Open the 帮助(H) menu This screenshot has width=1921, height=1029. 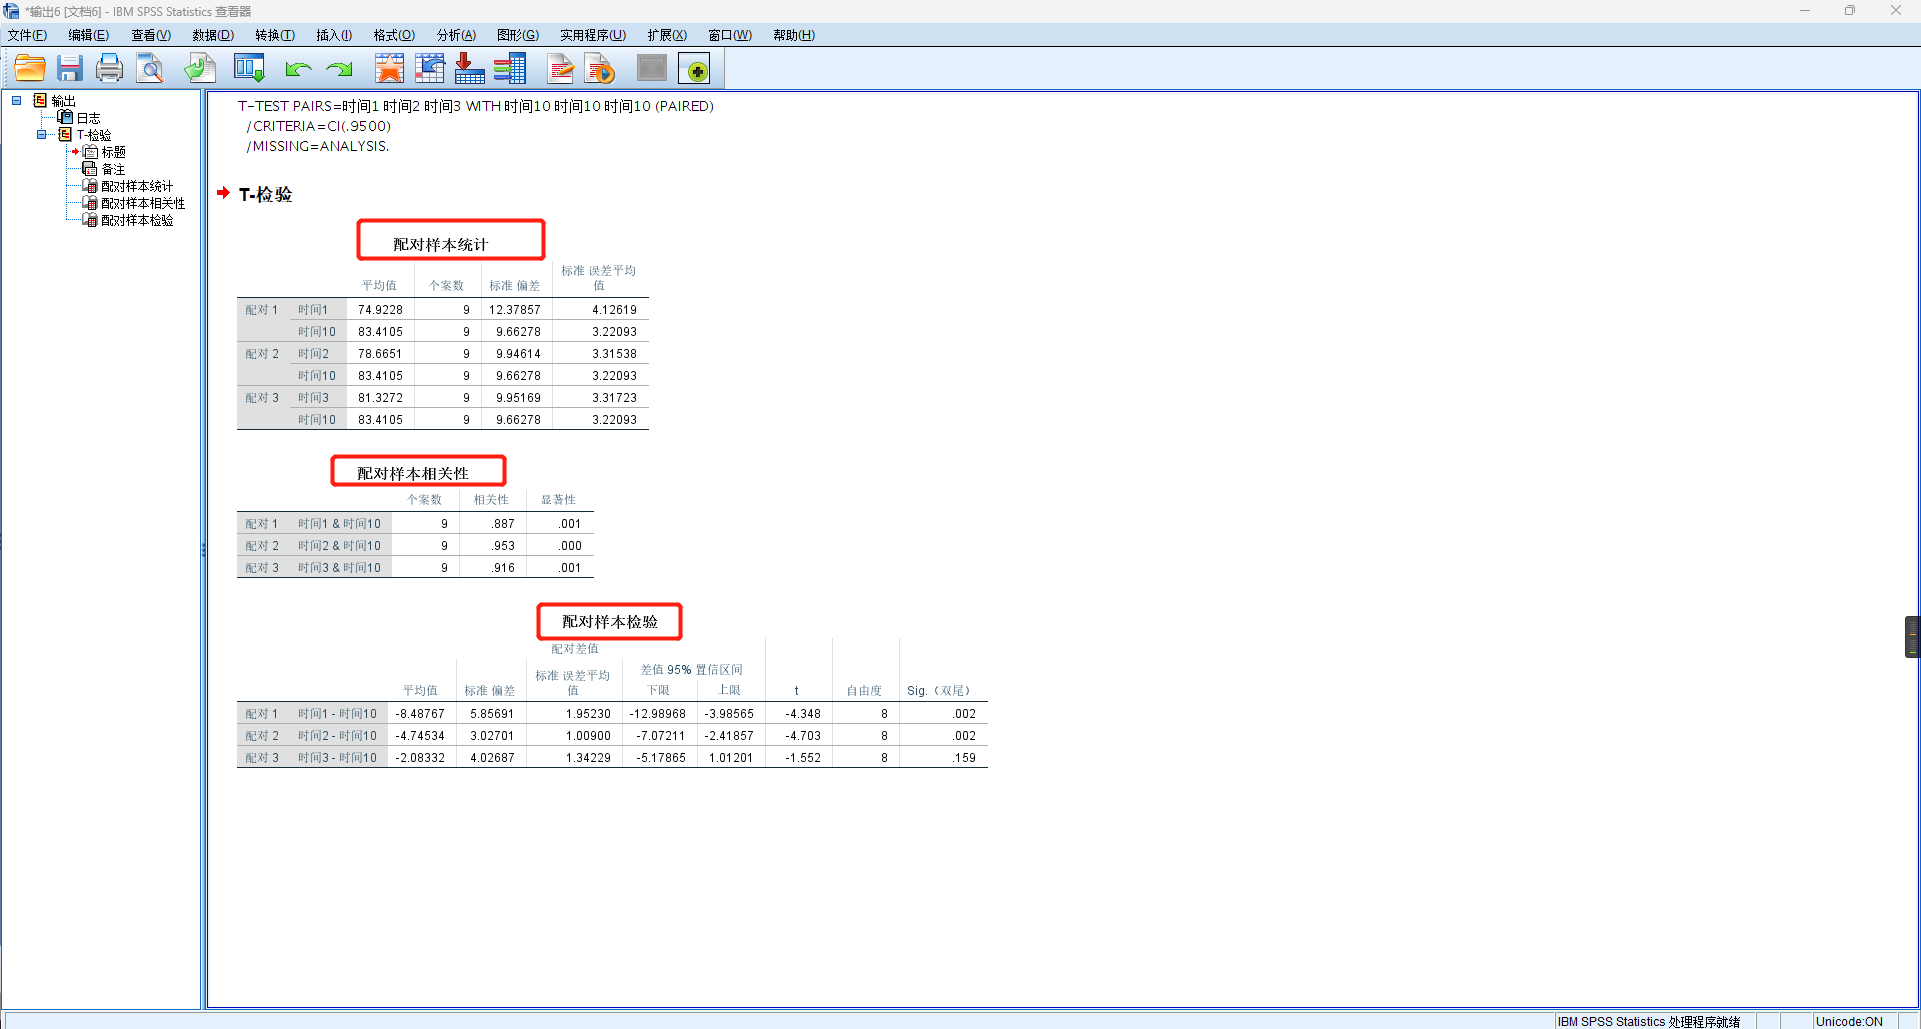coord(794,35)
